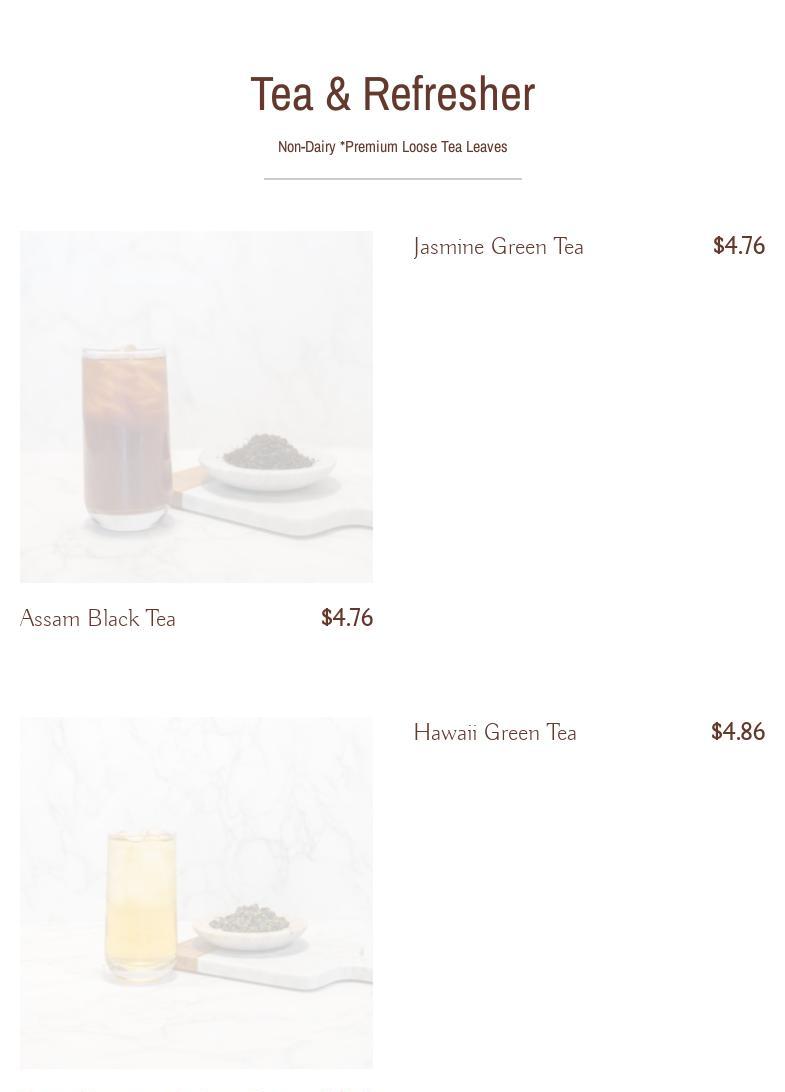Click the $4.76 price beside Jasmine Green Tea
Image resolution: width=785 pixels, height=1092 pixels.
pyautogui.click(x=739, y=246)
